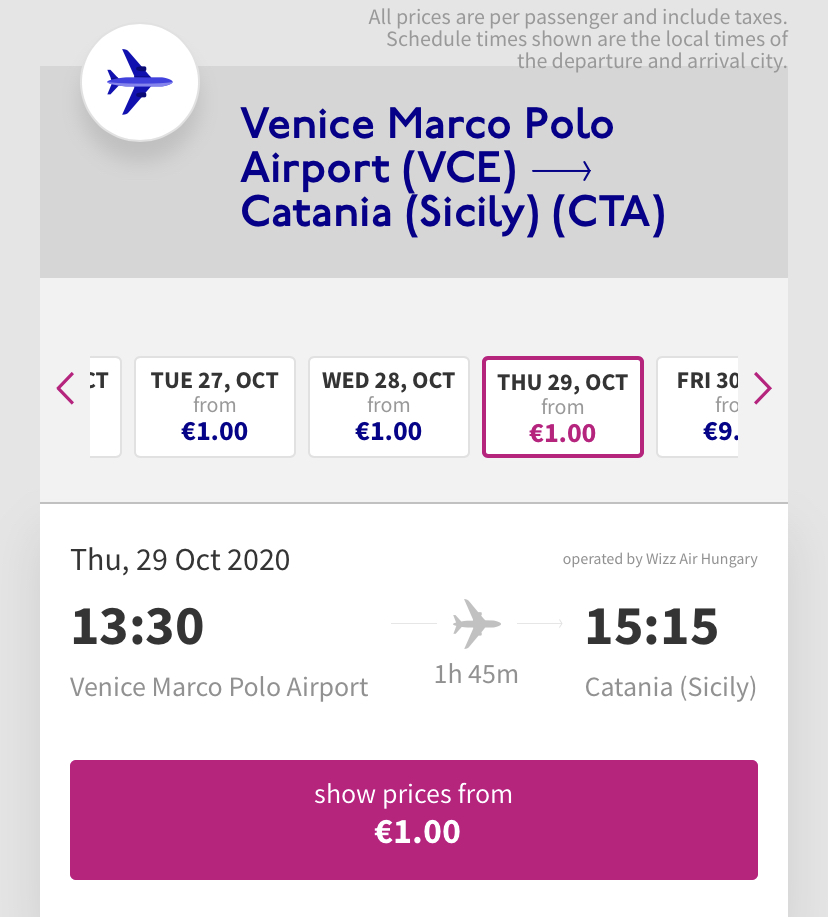Click the Venice to Catania route heading
This screenshot has height=917, width=828.
(452, 170)
